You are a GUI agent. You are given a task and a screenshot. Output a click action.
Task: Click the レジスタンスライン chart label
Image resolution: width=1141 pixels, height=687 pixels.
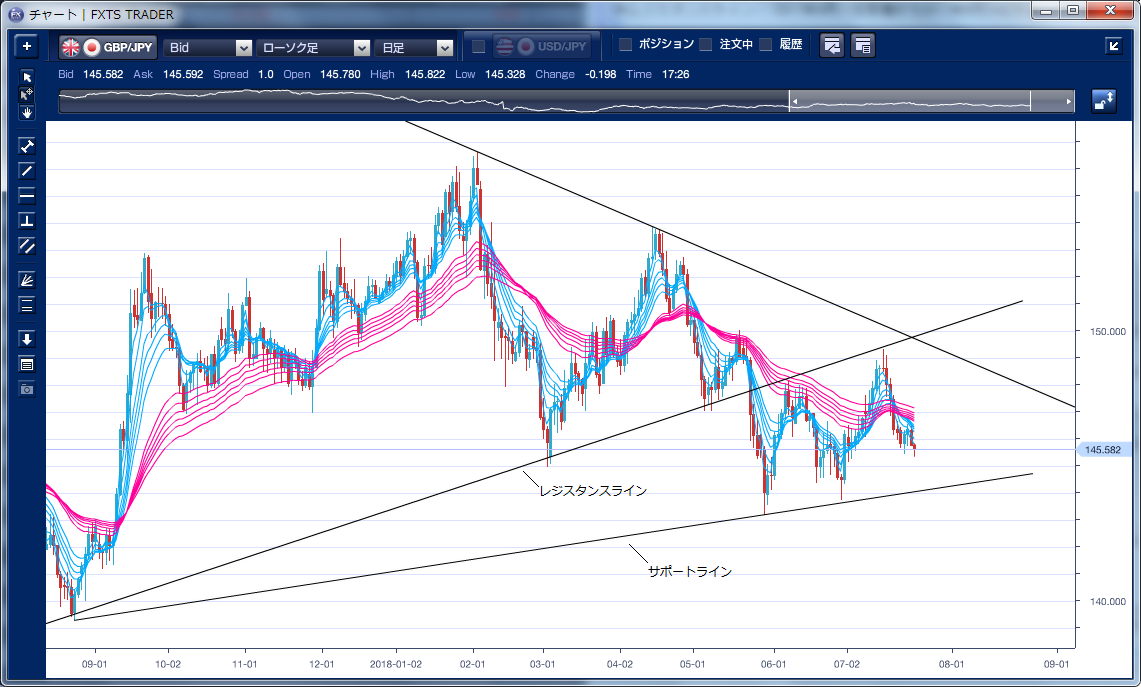coord(593,491)
